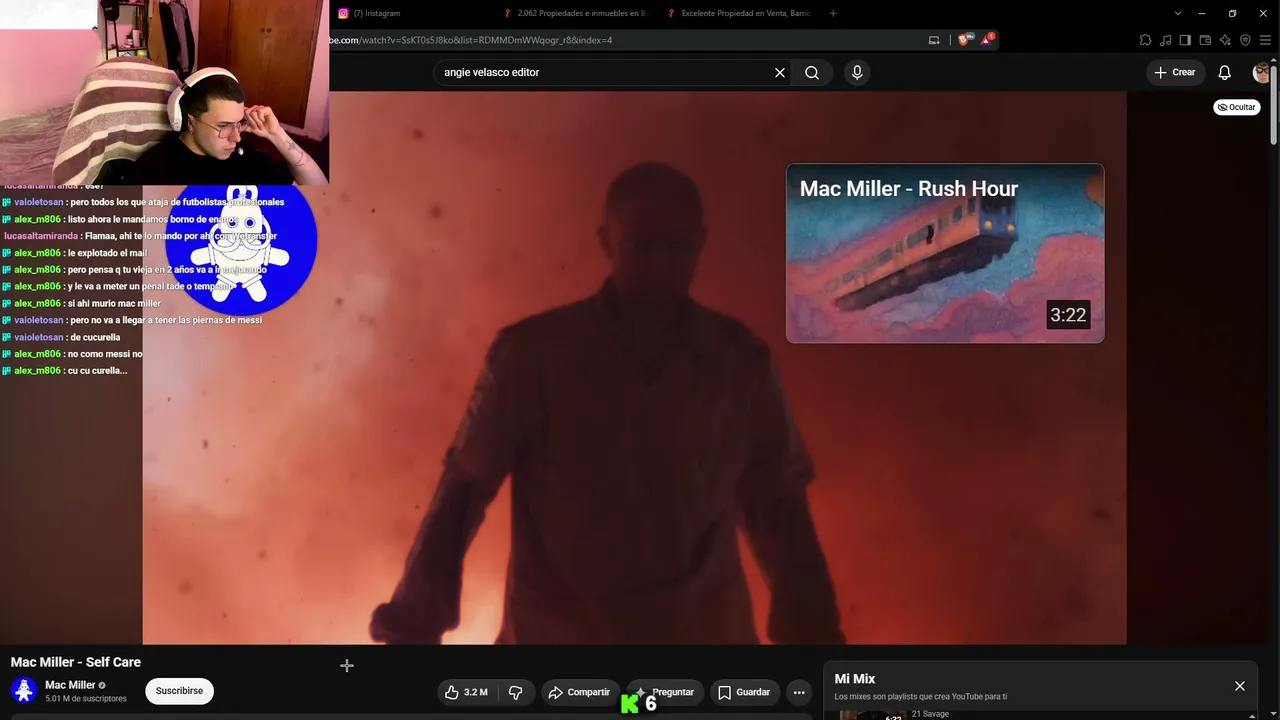The width and height of the screenshot is (1280, 720).
Task: Open the Brave Rewards triangle icon
Action: [988, 40]
